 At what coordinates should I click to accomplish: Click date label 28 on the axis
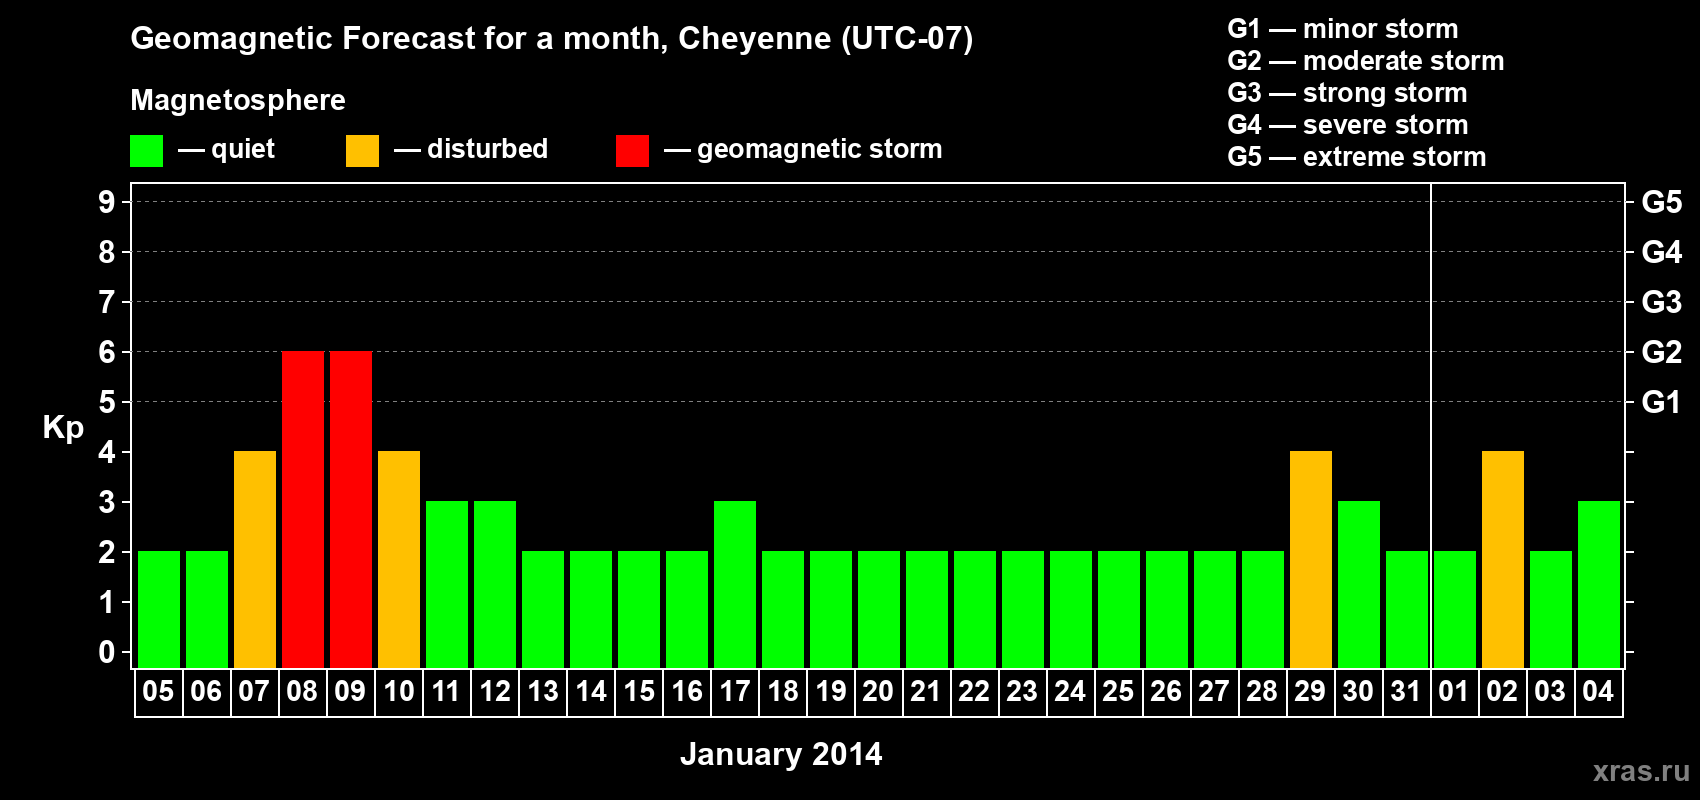tap(1262, 691)
